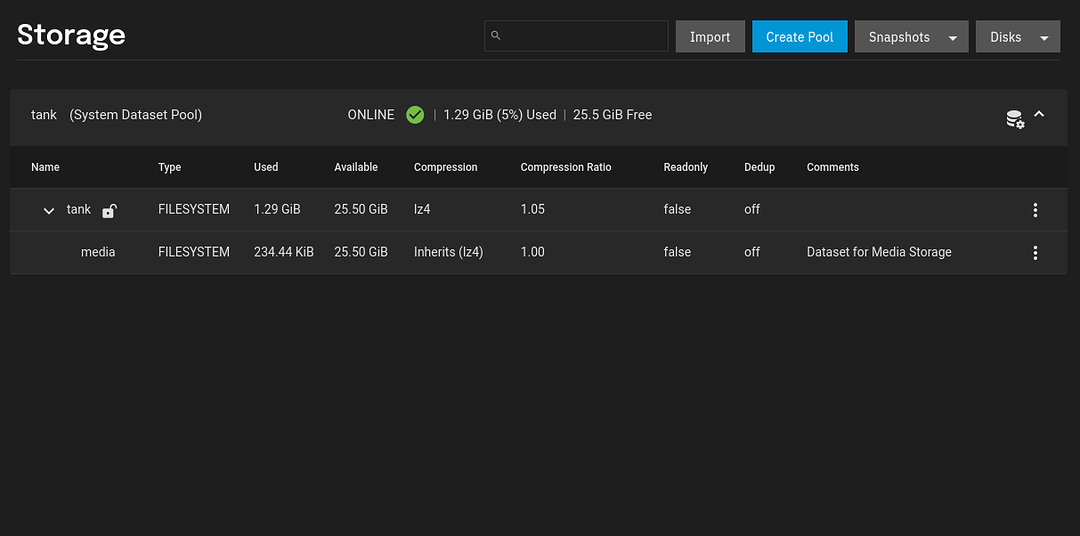Click the 234.44 KiB used value

point(284,252)
